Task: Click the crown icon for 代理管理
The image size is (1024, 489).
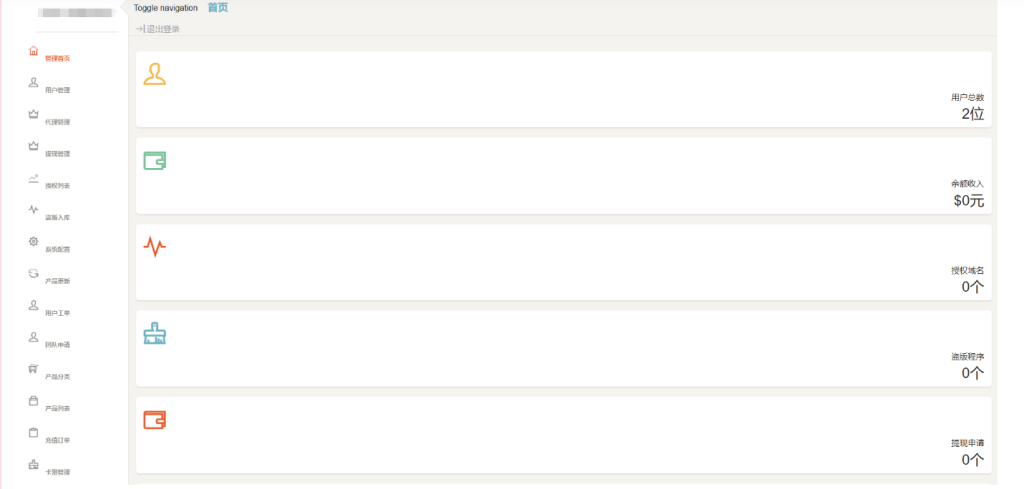Action: pyautogui.click(x=33, y=114)
